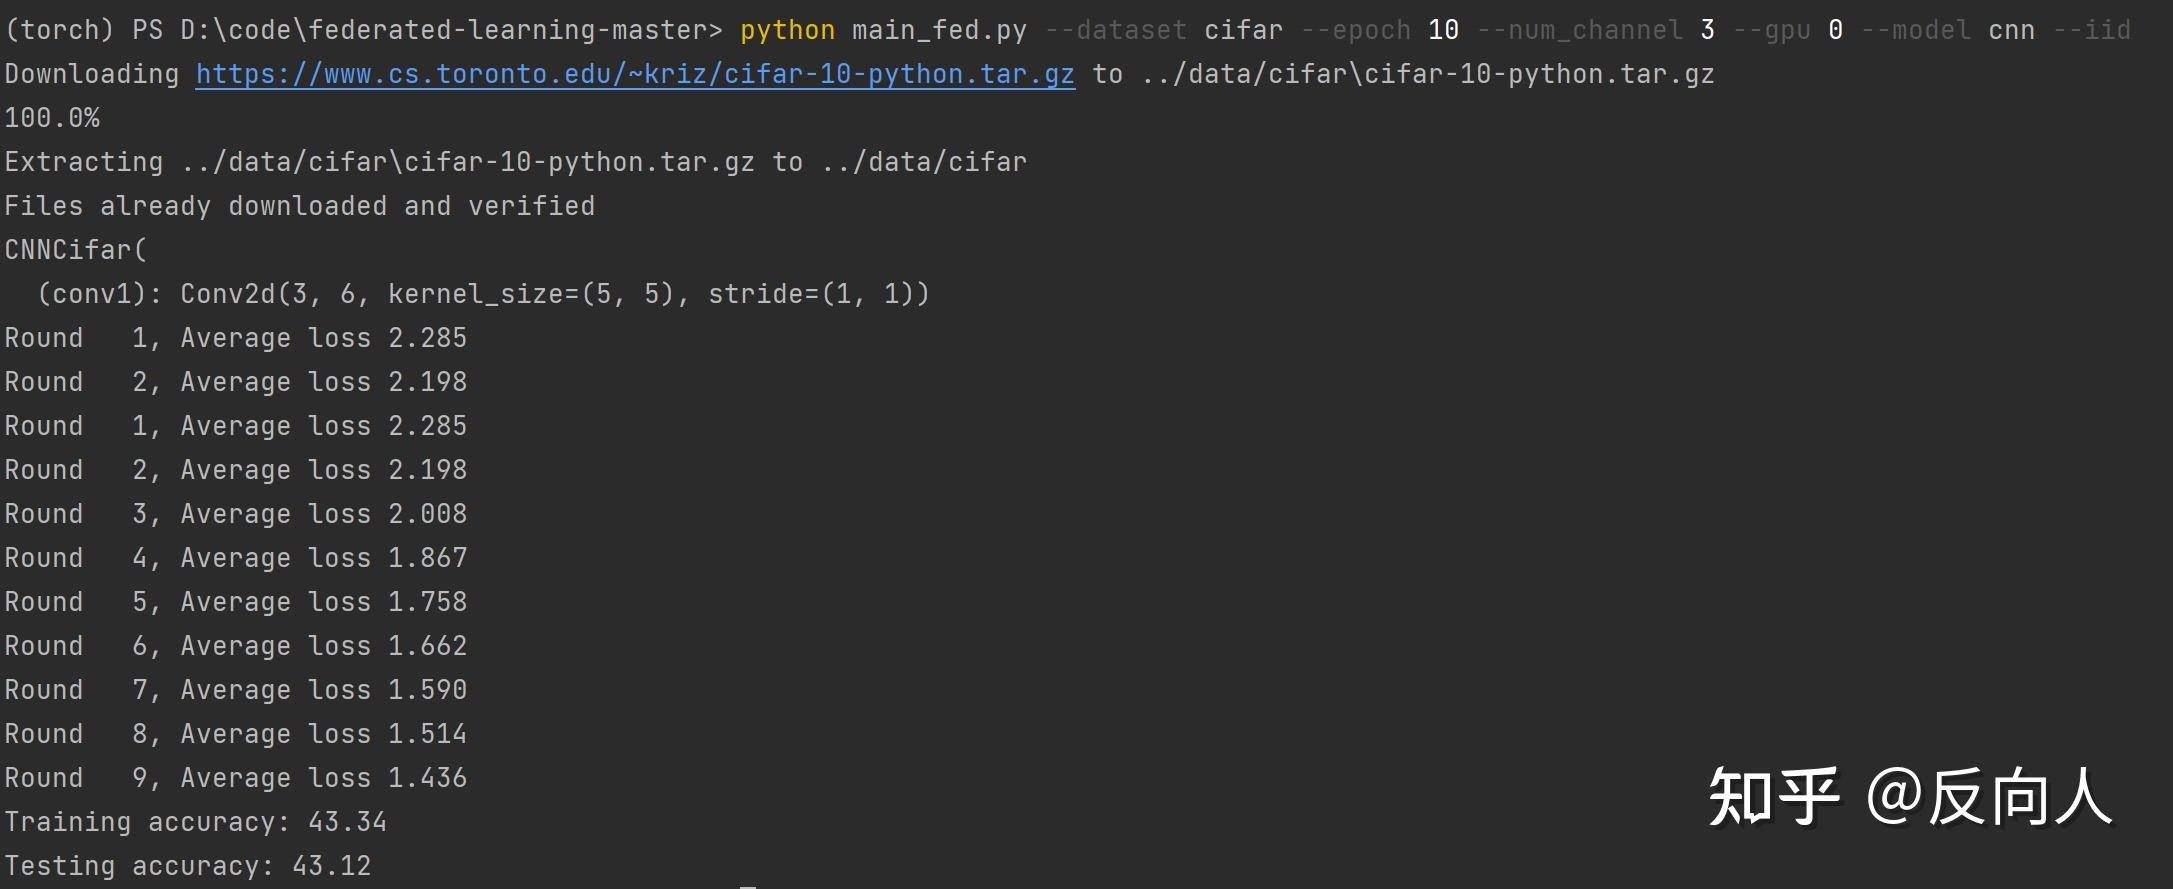
Task: Click the --dataset argument flag
Action: tap(1115, 30)
